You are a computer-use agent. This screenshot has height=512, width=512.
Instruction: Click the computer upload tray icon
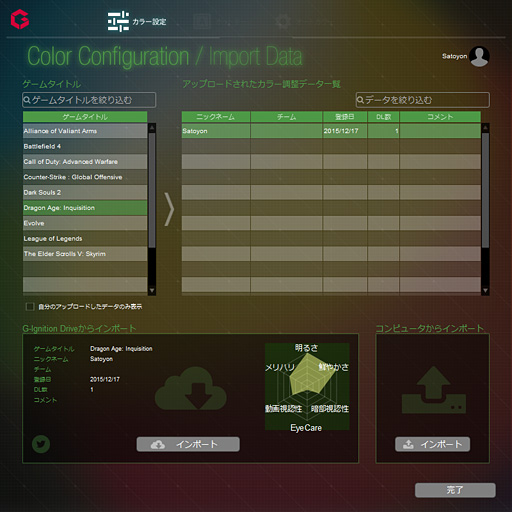[x=434, y=390]
